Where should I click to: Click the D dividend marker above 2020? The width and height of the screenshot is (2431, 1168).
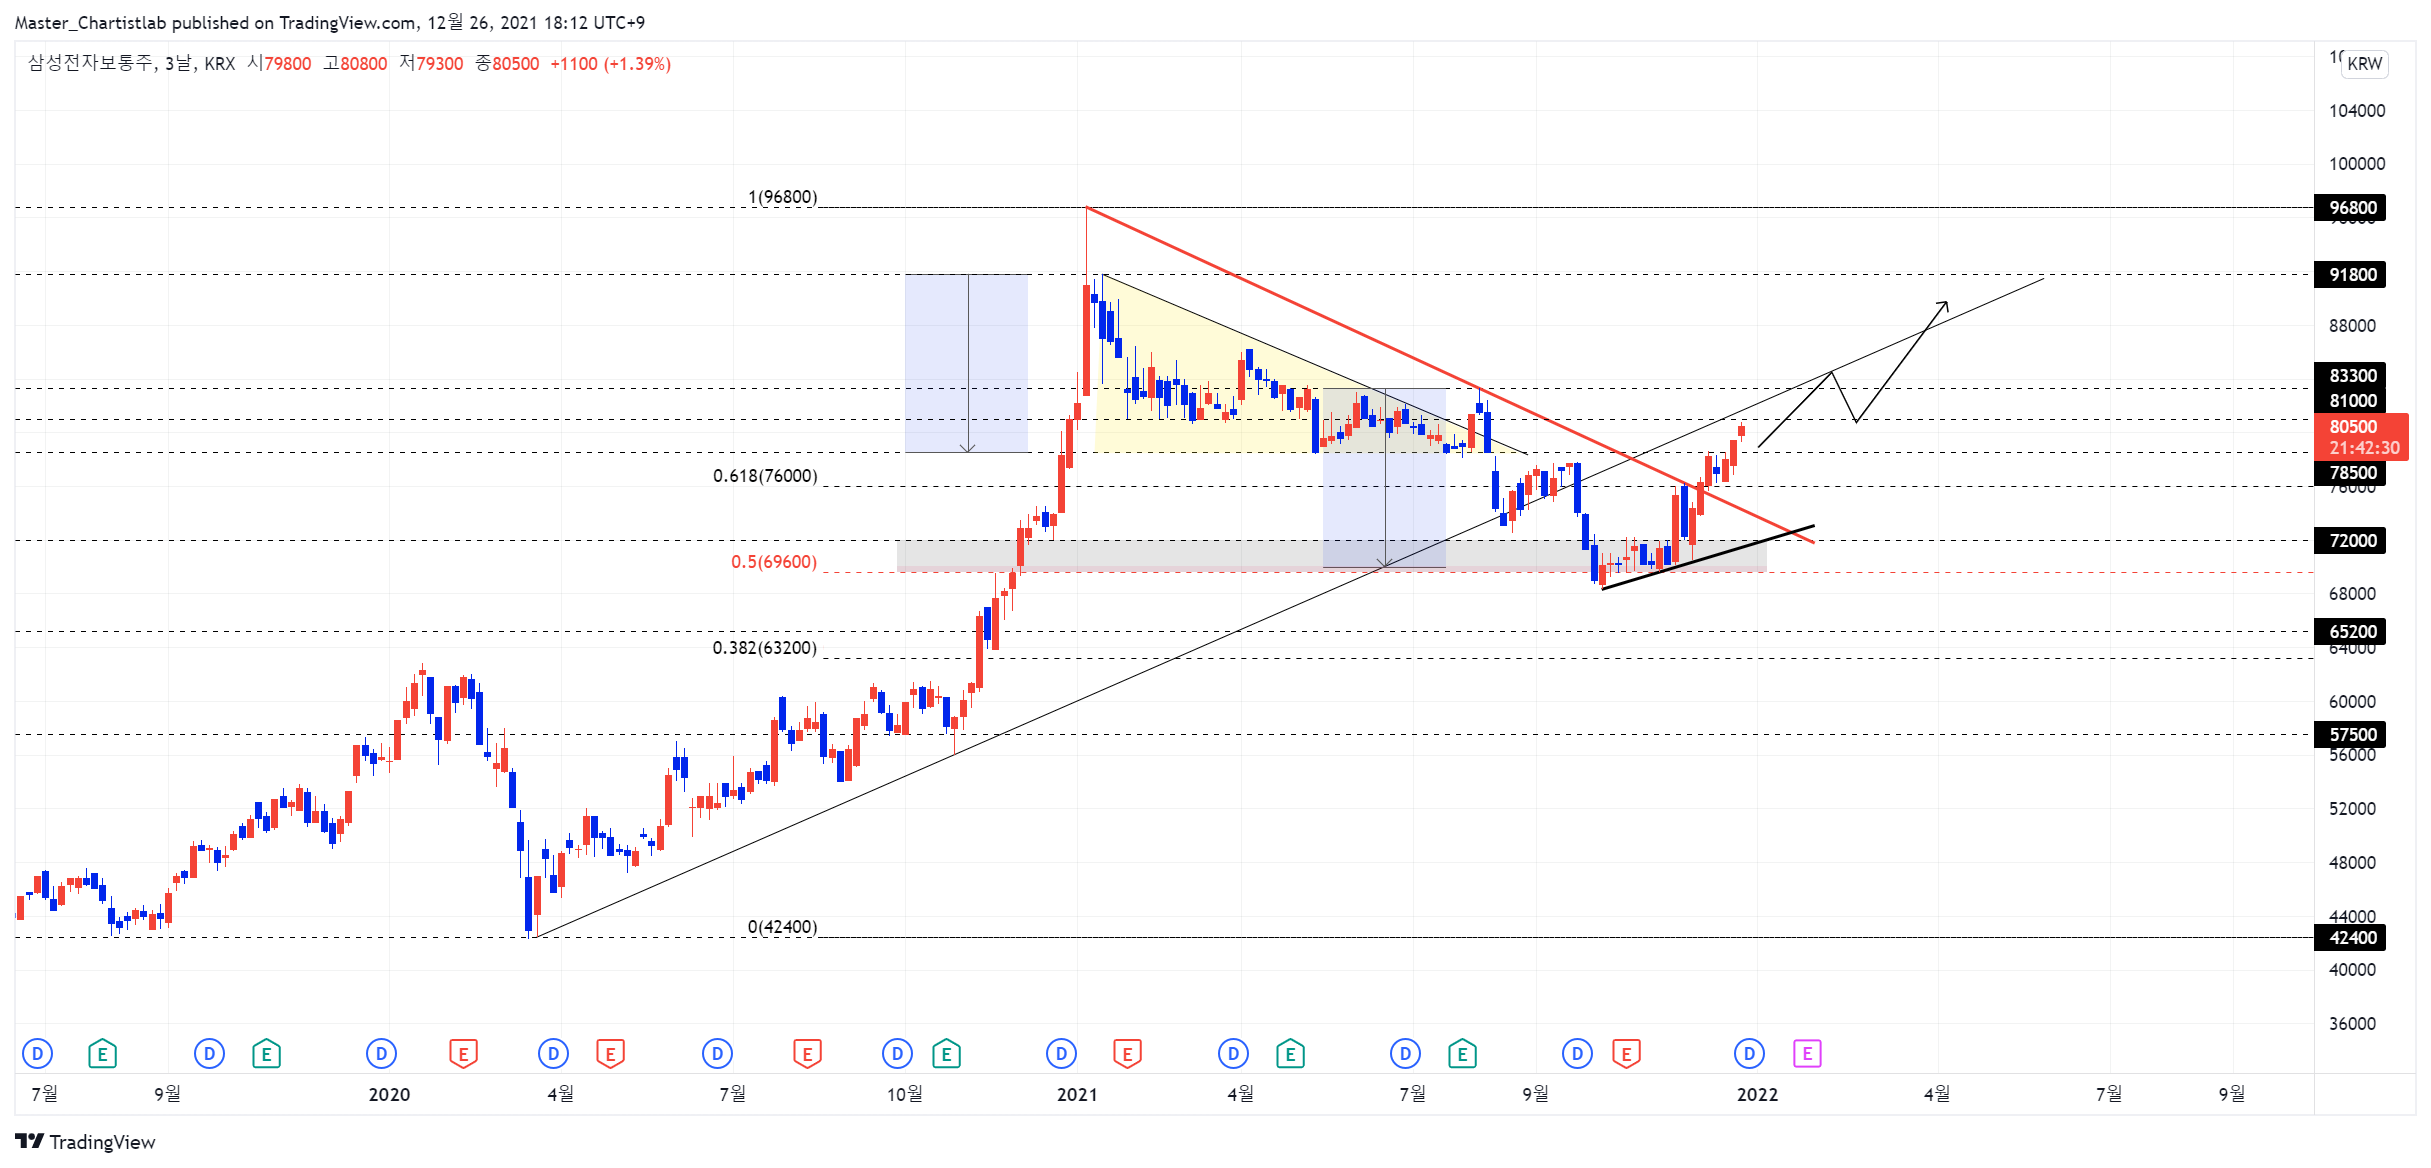coord(381,1053)
